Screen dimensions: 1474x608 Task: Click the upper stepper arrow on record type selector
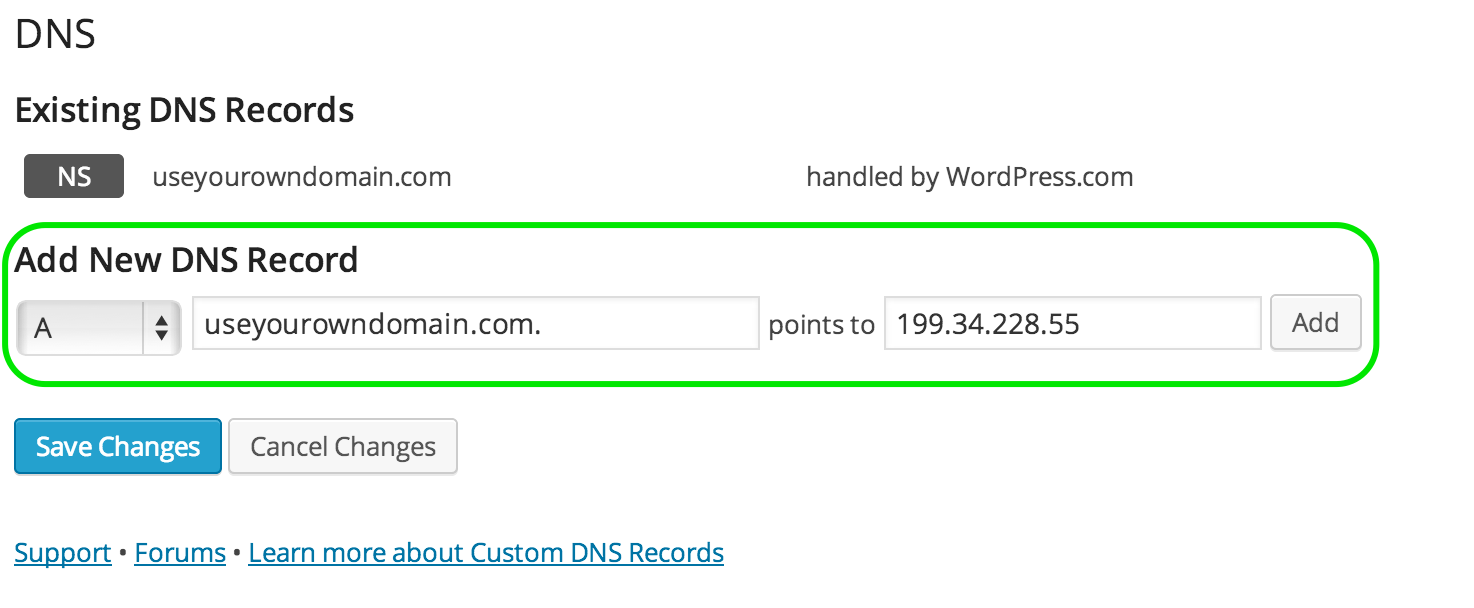(x=161, y=316)
